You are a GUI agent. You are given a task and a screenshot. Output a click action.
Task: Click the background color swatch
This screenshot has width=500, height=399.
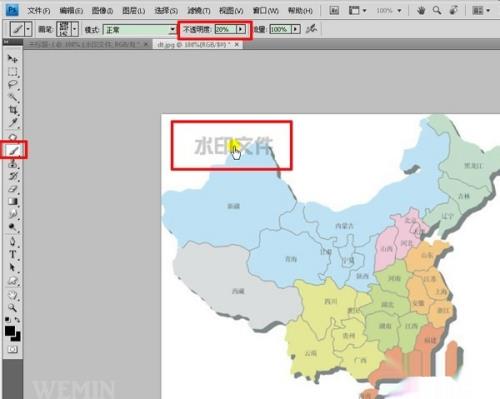point(16,337)
